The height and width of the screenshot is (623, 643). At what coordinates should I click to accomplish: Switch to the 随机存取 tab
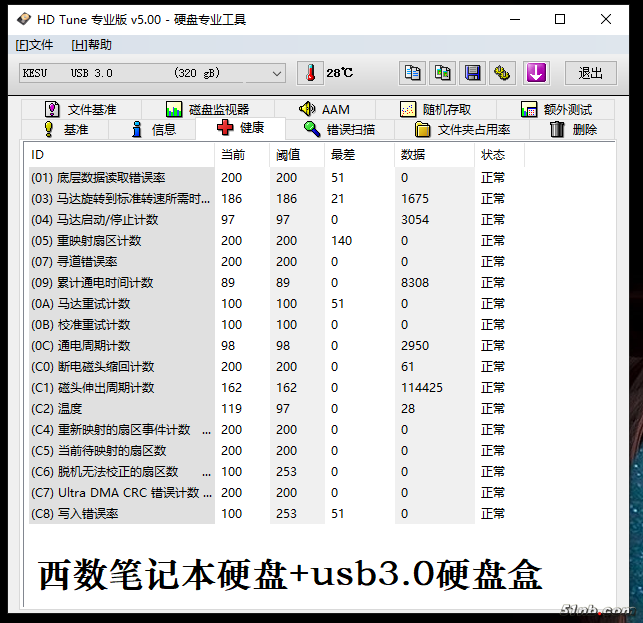436,110
